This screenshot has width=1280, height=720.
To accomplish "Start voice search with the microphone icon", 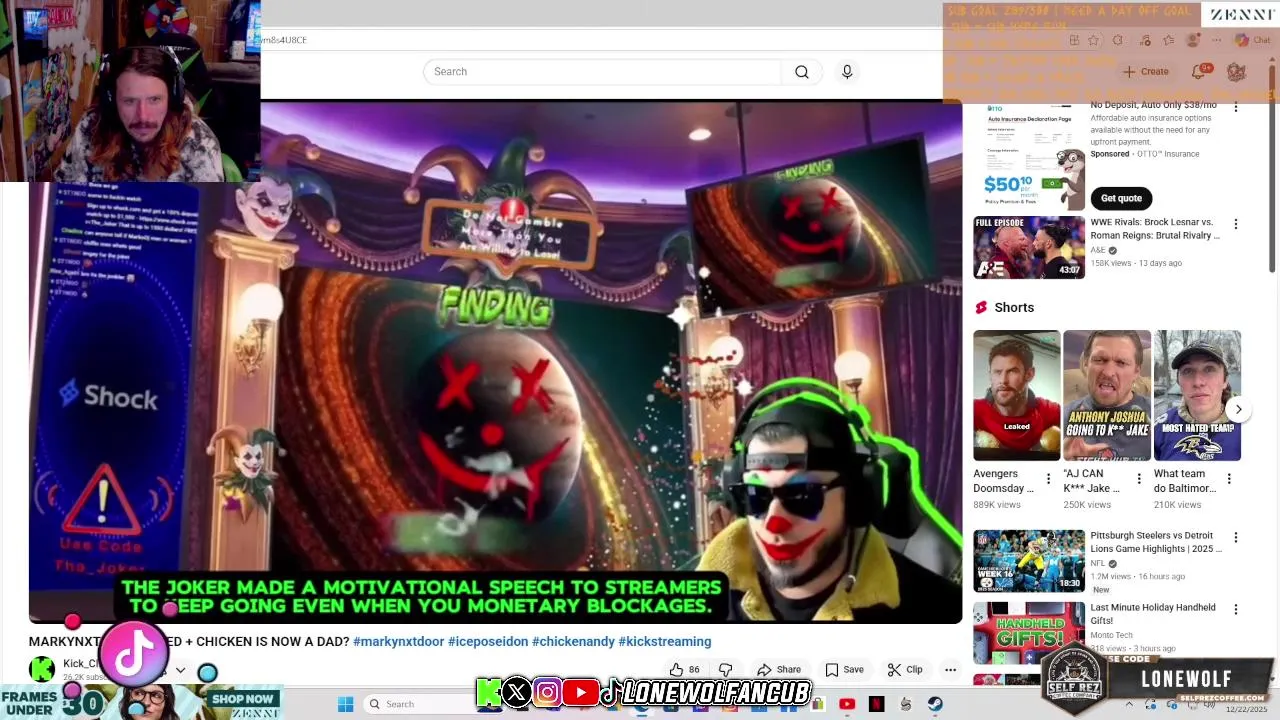I will (x=847, y=72).
